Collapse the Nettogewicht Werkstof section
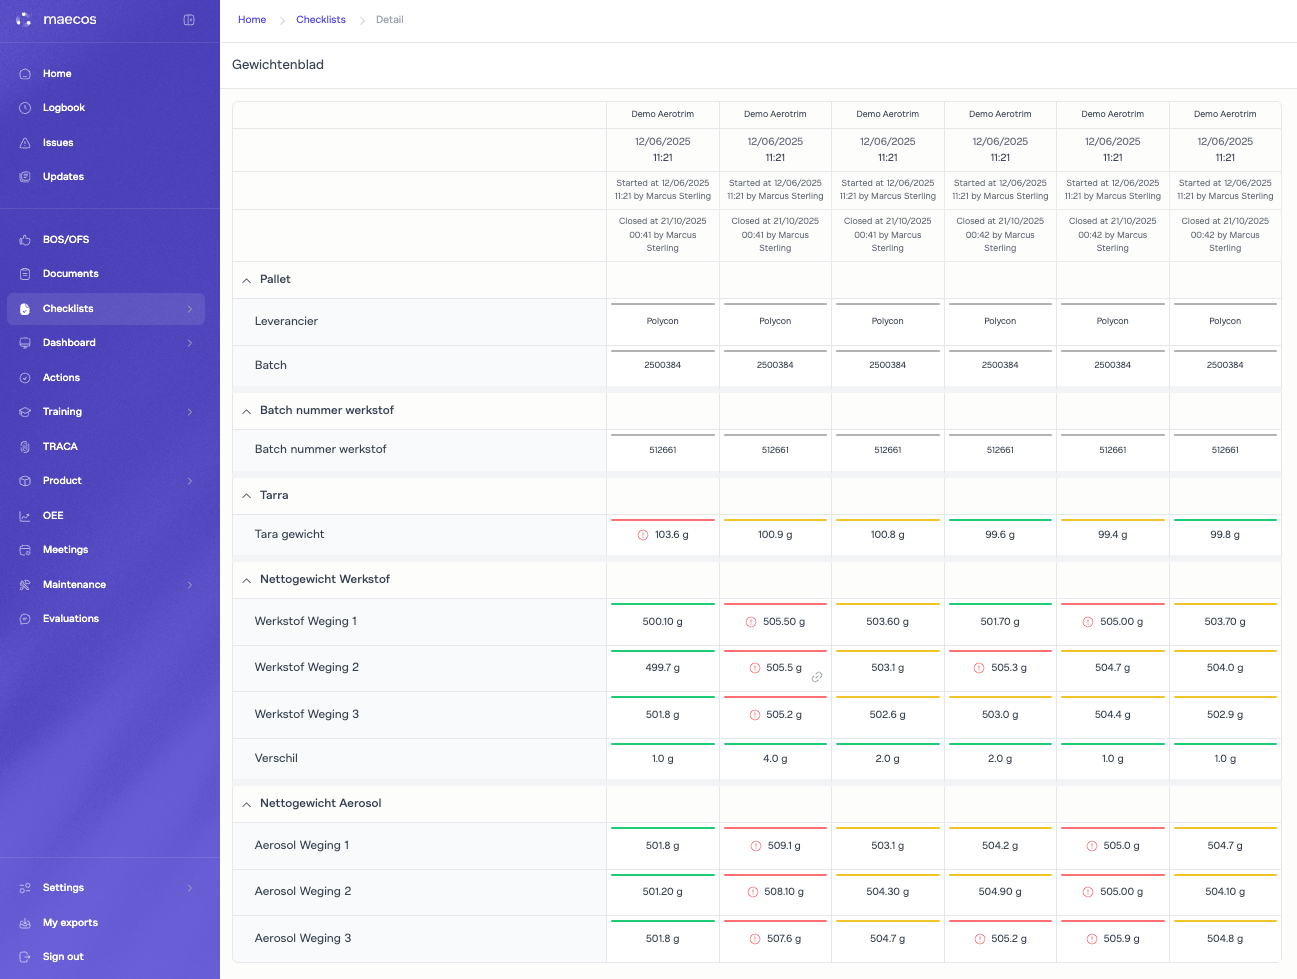Image resolution: width=1297 pixels, height=979 pixels. pyautogui.click(x=247, y=580)
